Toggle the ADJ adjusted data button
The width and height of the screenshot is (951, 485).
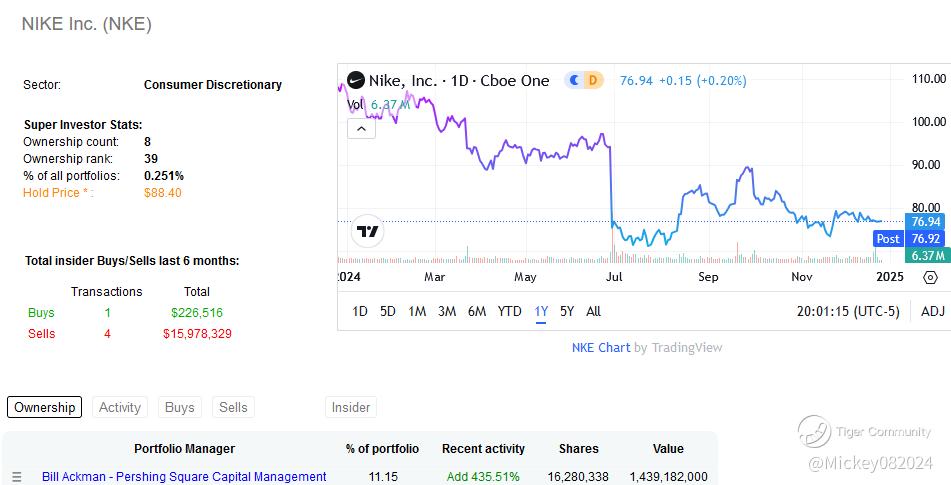coord(932,311)
